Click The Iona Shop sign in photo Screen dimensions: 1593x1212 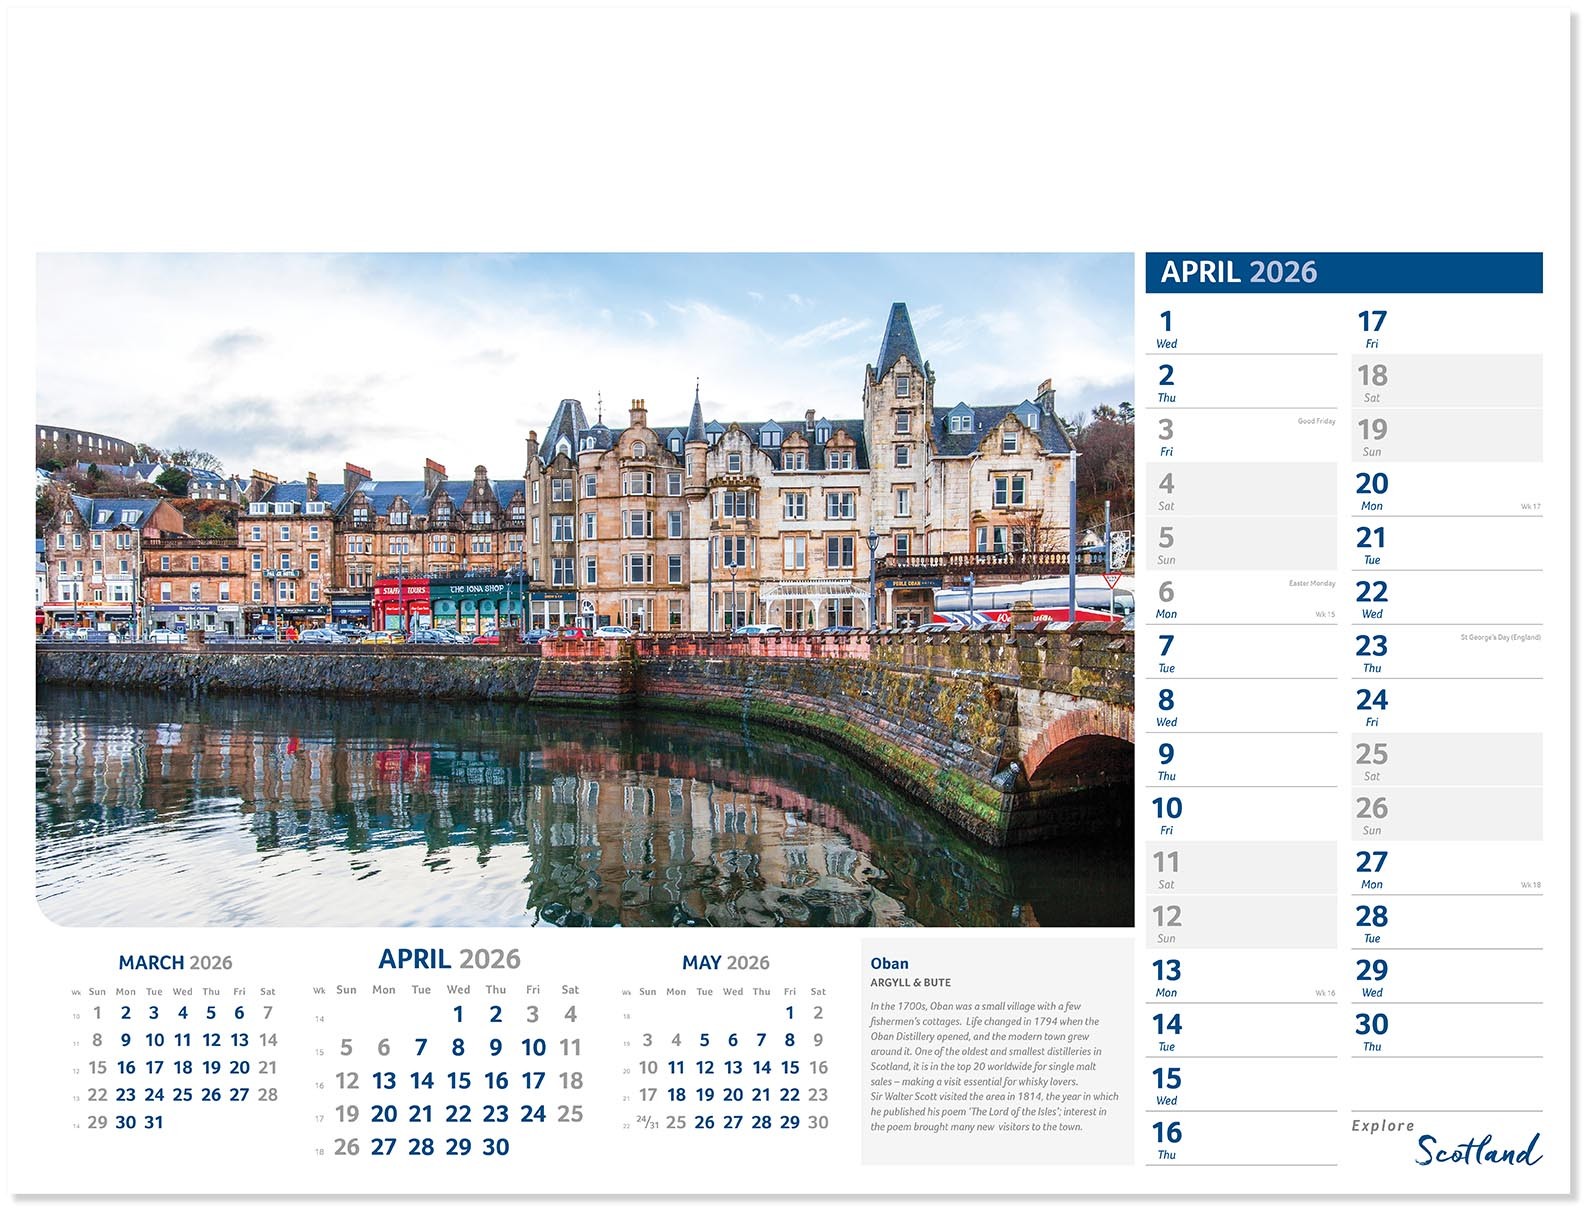pos(477,589)
